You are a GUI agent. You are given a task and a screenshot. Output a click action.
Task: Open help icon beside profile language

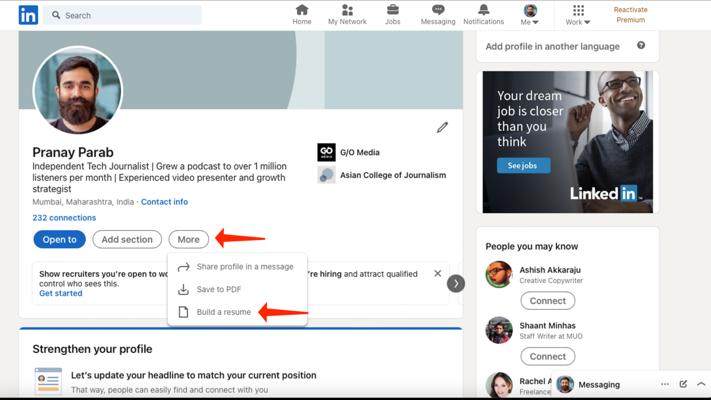[x=641, y=46]
